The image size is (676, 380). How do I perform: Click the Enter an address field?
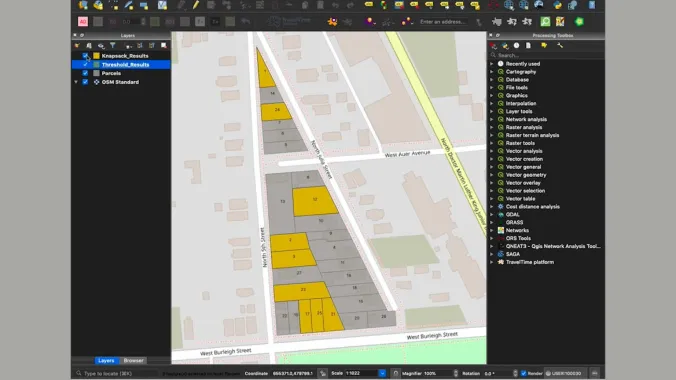(x=444, y=22)
